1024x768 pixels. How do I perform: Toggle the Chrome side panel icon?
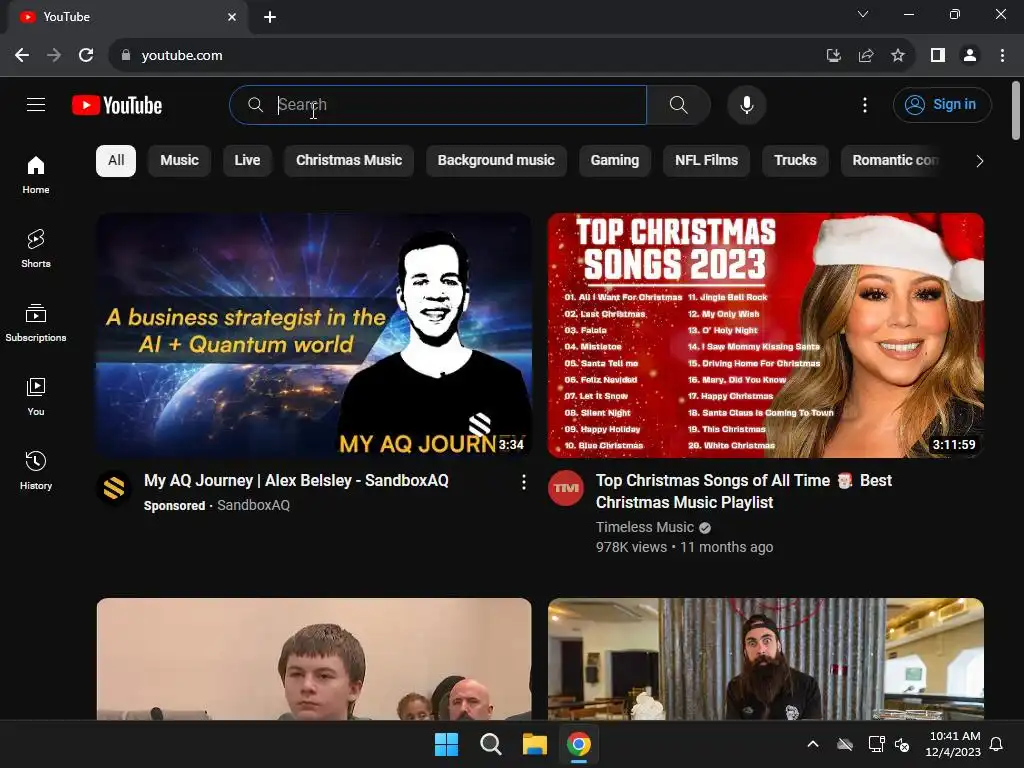click(x=938, y=56)
